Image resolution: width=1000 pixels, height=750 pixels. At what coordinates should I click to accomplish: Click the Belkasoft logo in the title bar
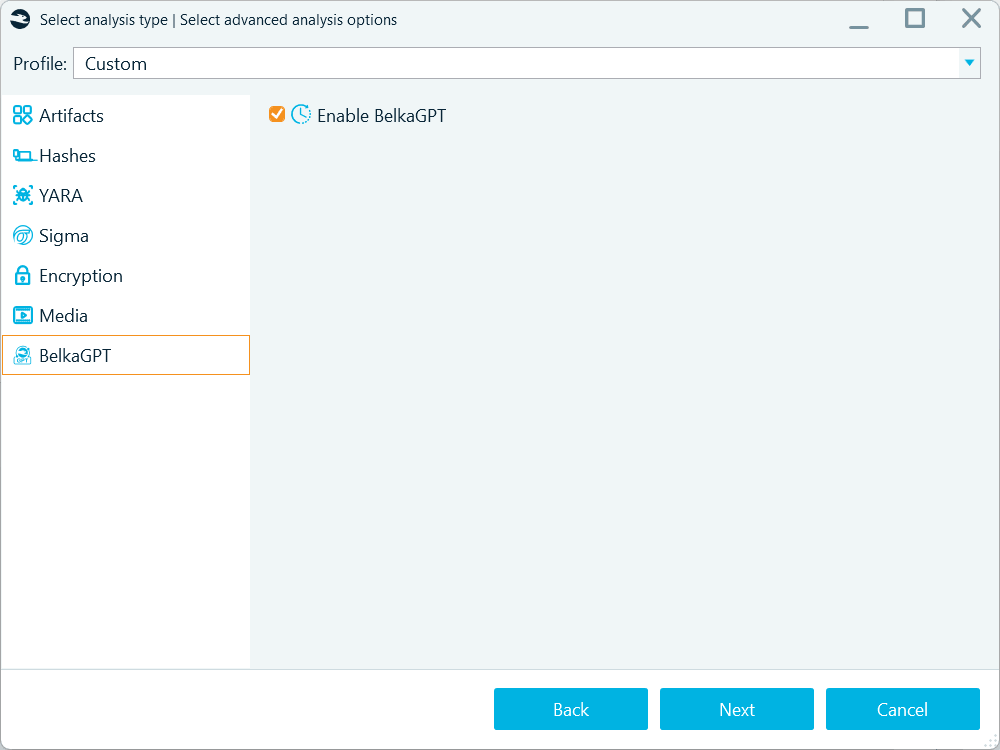click(x=19, y=18)
